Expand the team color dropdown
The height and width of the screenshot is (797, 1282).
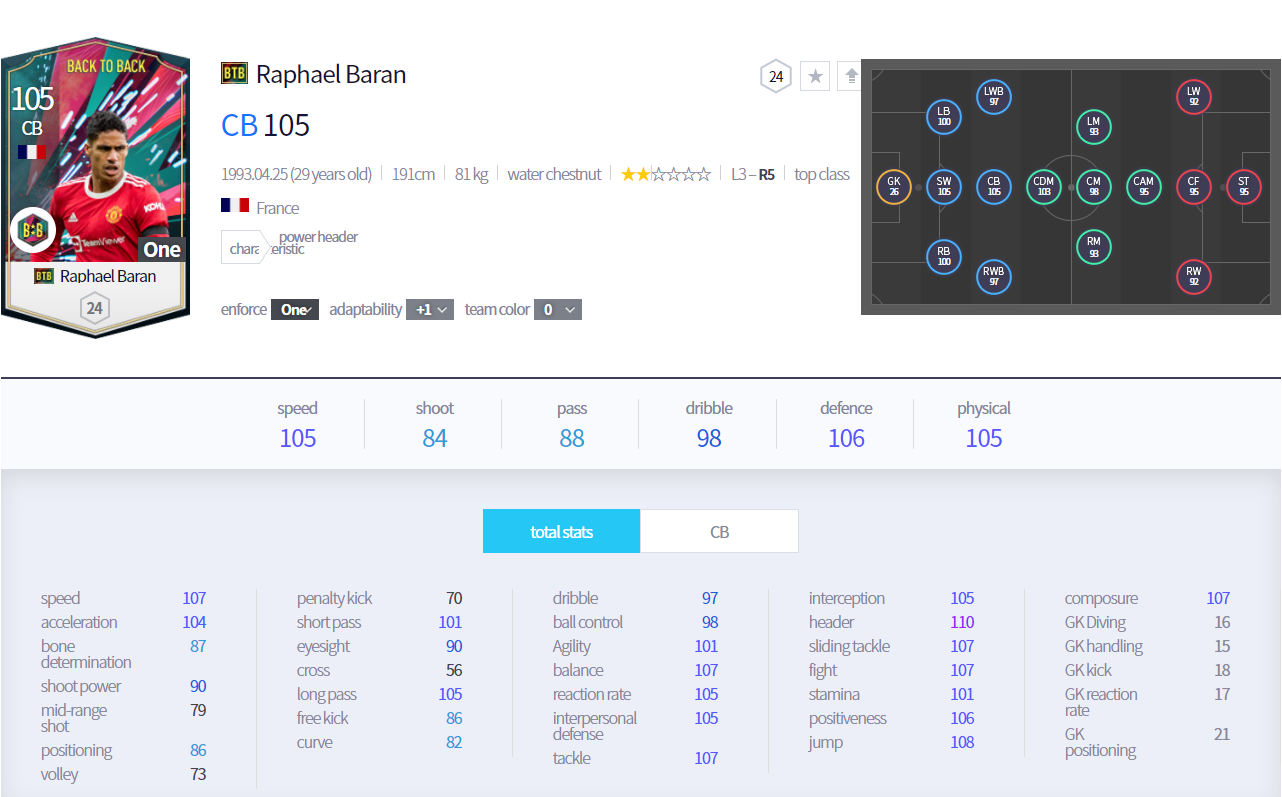pos(557,310)
